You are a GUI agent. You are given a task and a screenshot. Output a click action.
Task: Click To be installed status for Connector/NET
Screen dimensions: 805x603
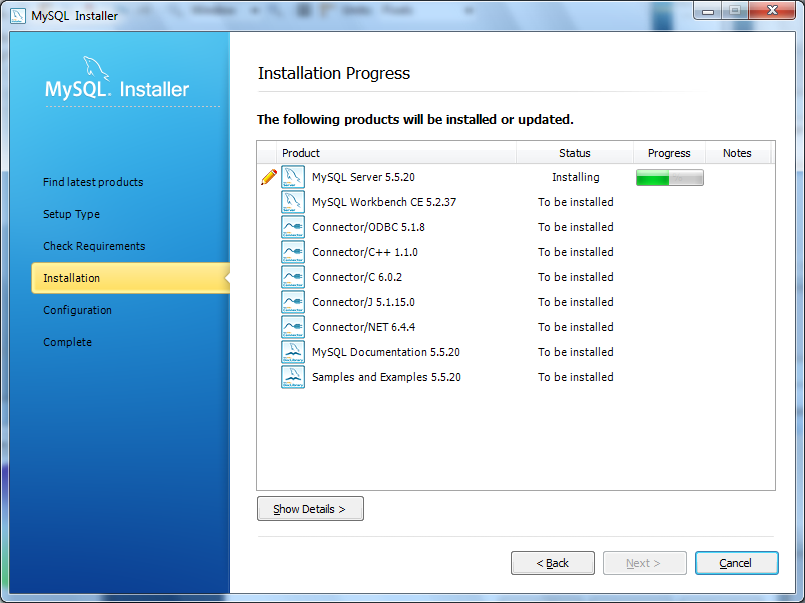click(x=576, y=327)
